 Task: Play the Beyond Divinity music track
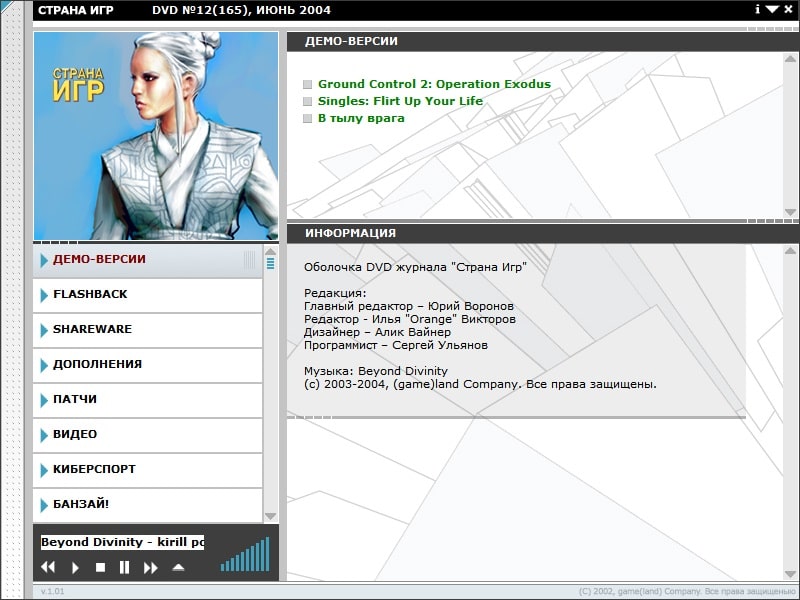coord(75,567)
